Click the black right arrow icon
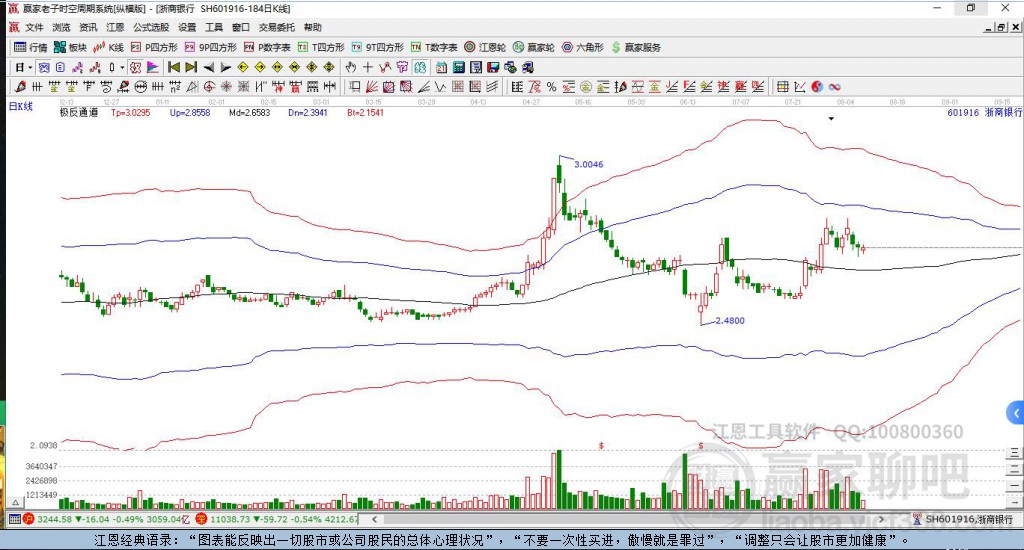Screen dimensions: 1024x550 [225, 67]
